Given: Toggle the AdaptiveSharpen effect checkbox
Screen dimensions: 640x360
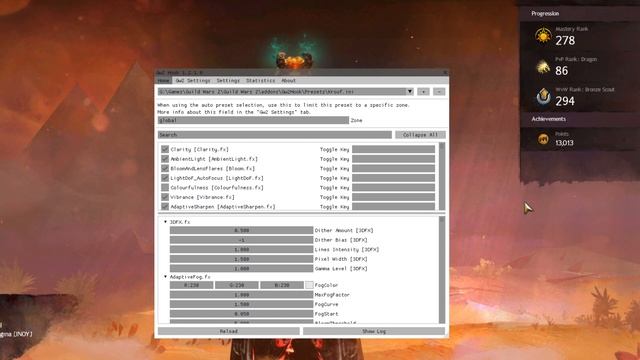Looking at the screenshot, I should click(x=165, y=207).
